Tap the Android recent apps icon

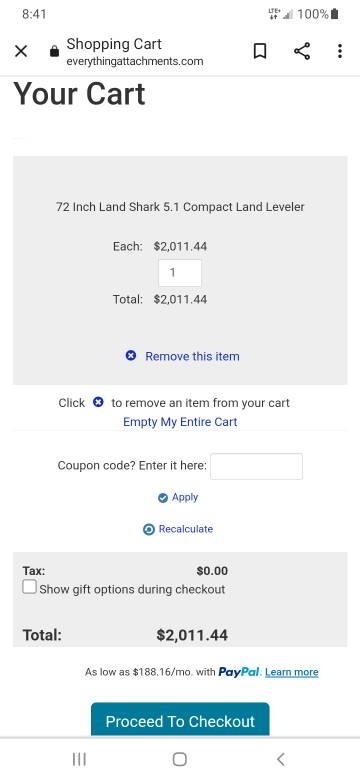pyautogui.click(x=79, y=759)
